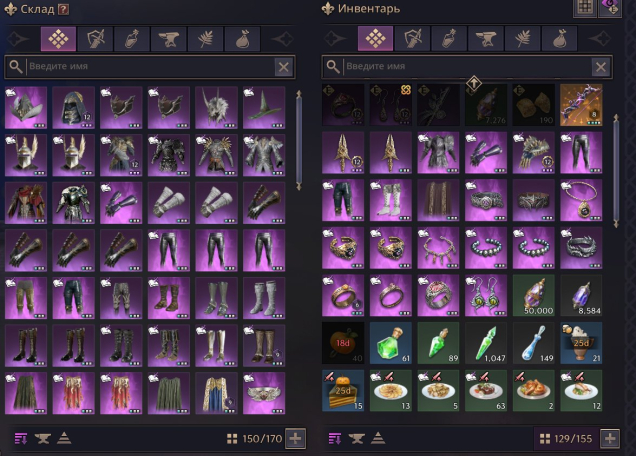Click the inventory Введите имя search field
636x456 pixels.
click(x=467, y=67)
